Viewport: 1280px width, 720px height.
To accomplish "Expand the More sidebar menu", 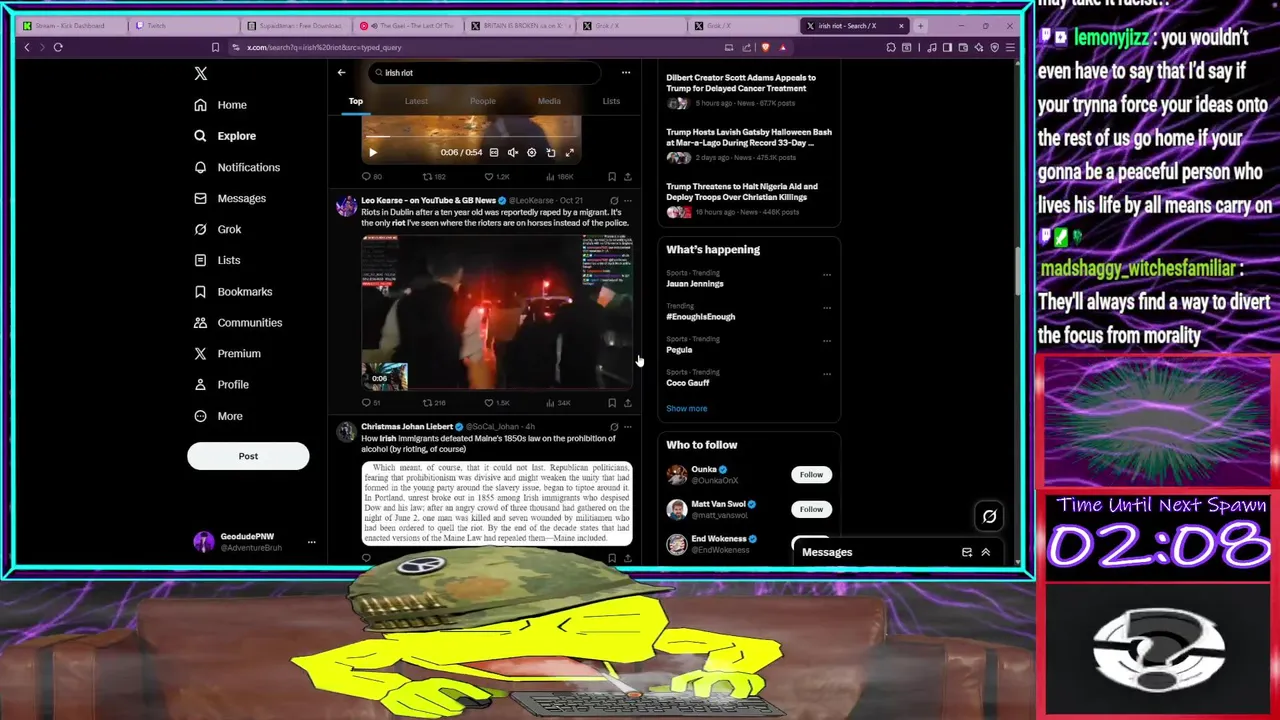I will 219,416.
